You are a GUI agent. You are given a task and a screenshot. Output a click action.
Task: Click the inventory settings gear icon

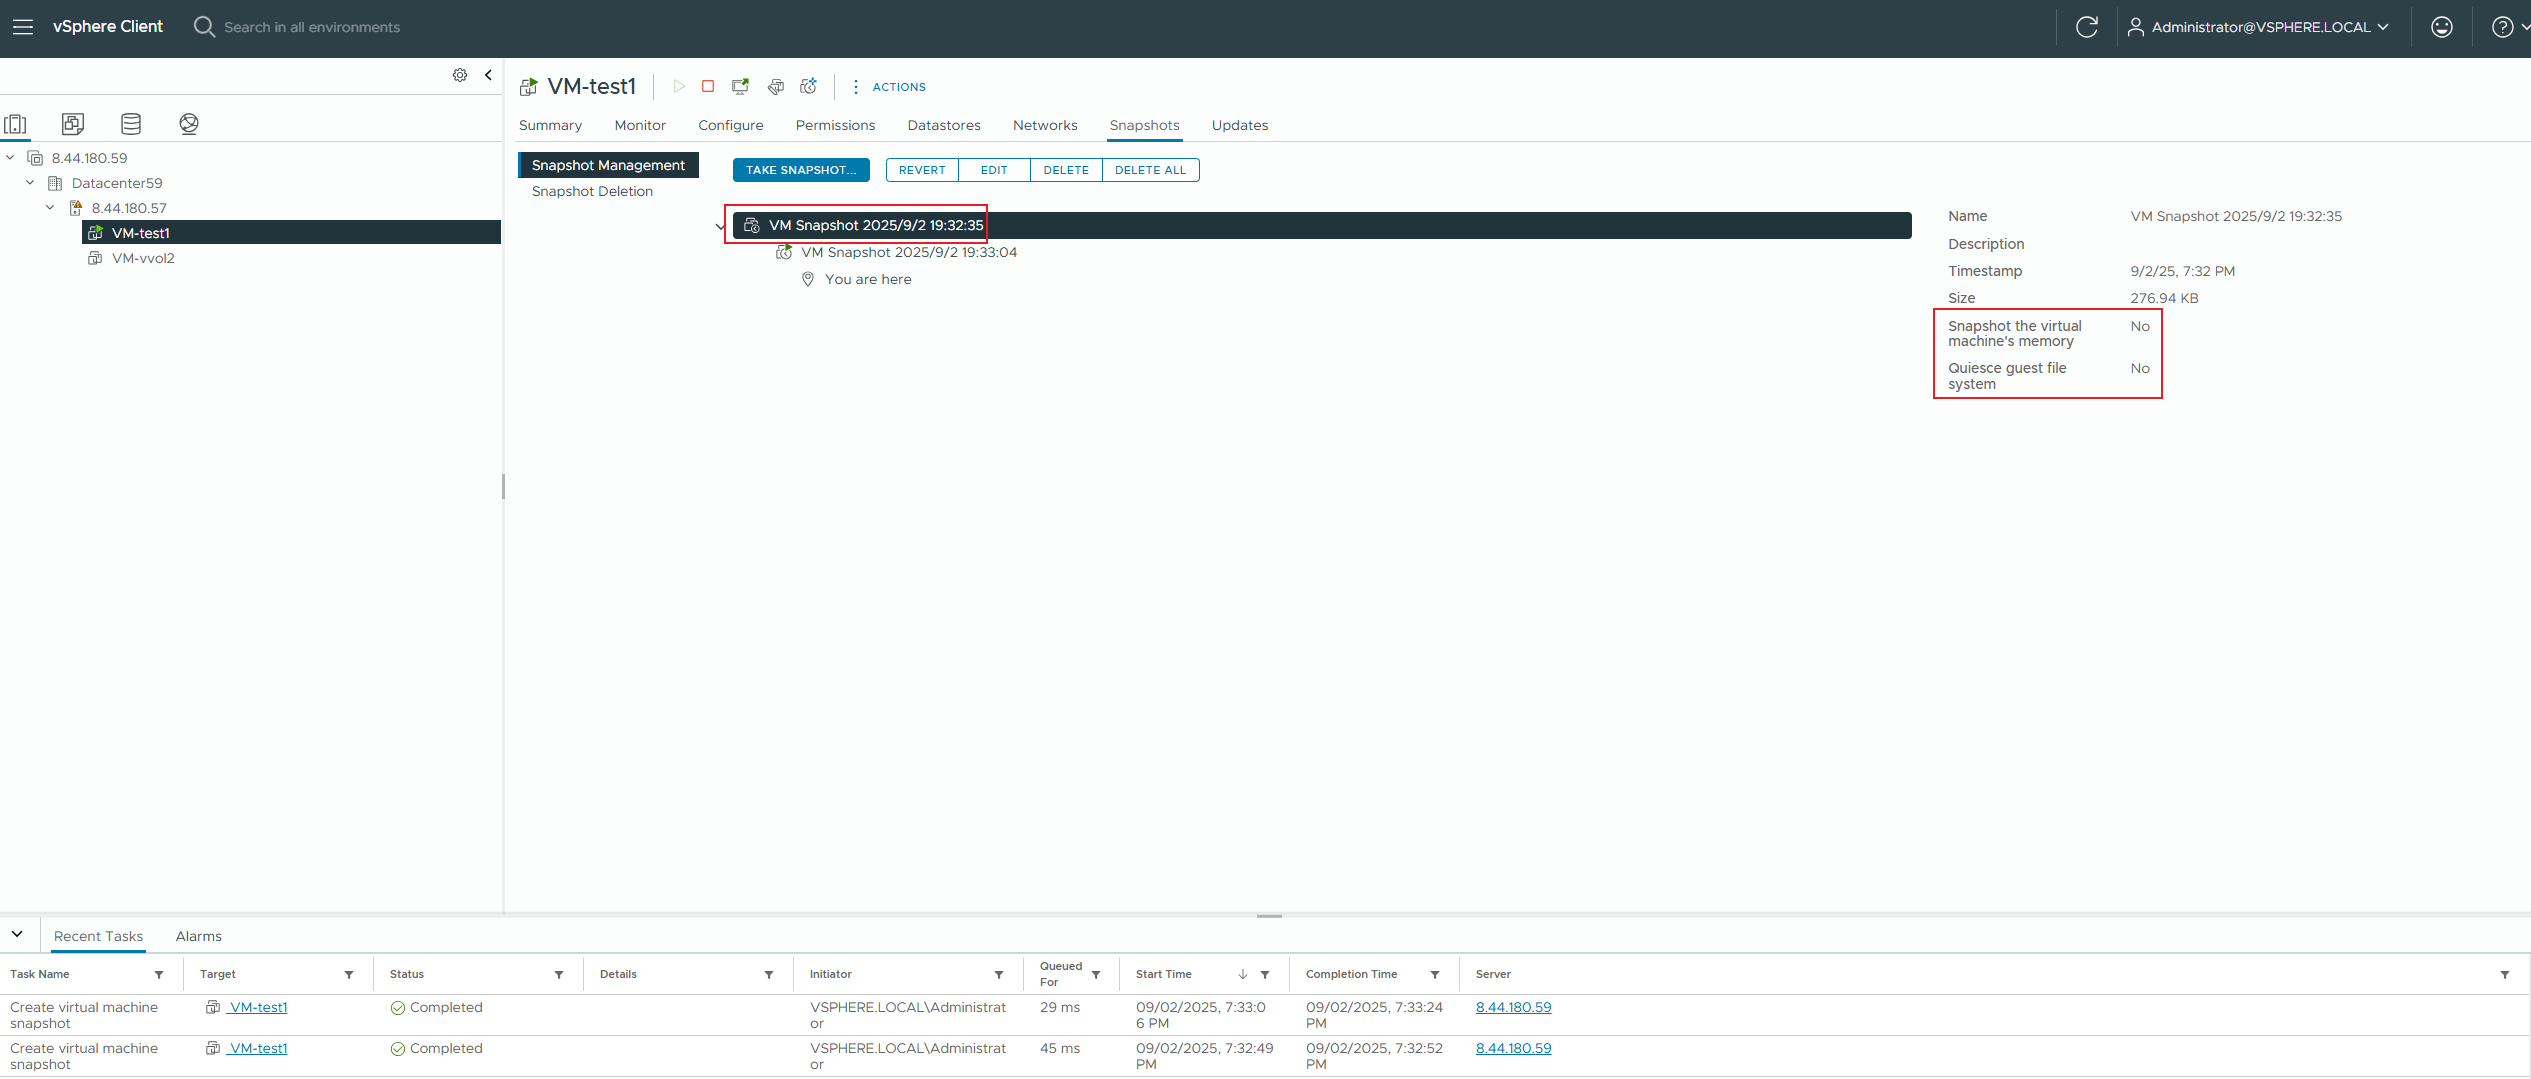coord(460,75)
